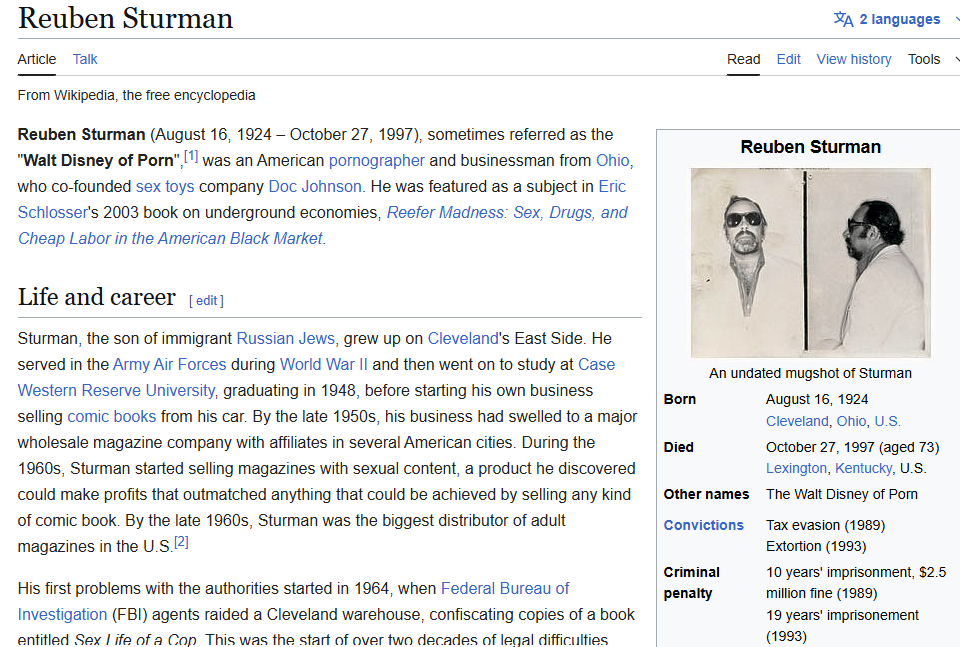
Task: Select 'Extortion (1993)' text
Action: coord(816,547)
